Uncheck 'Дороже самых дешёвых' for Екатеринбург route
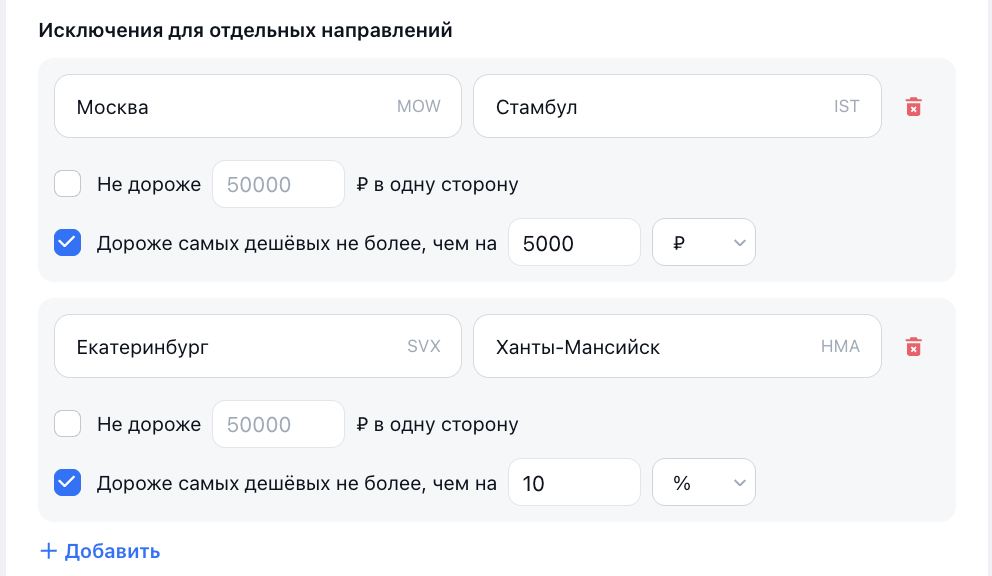The image size is (992, 576). tap(68, 483)
